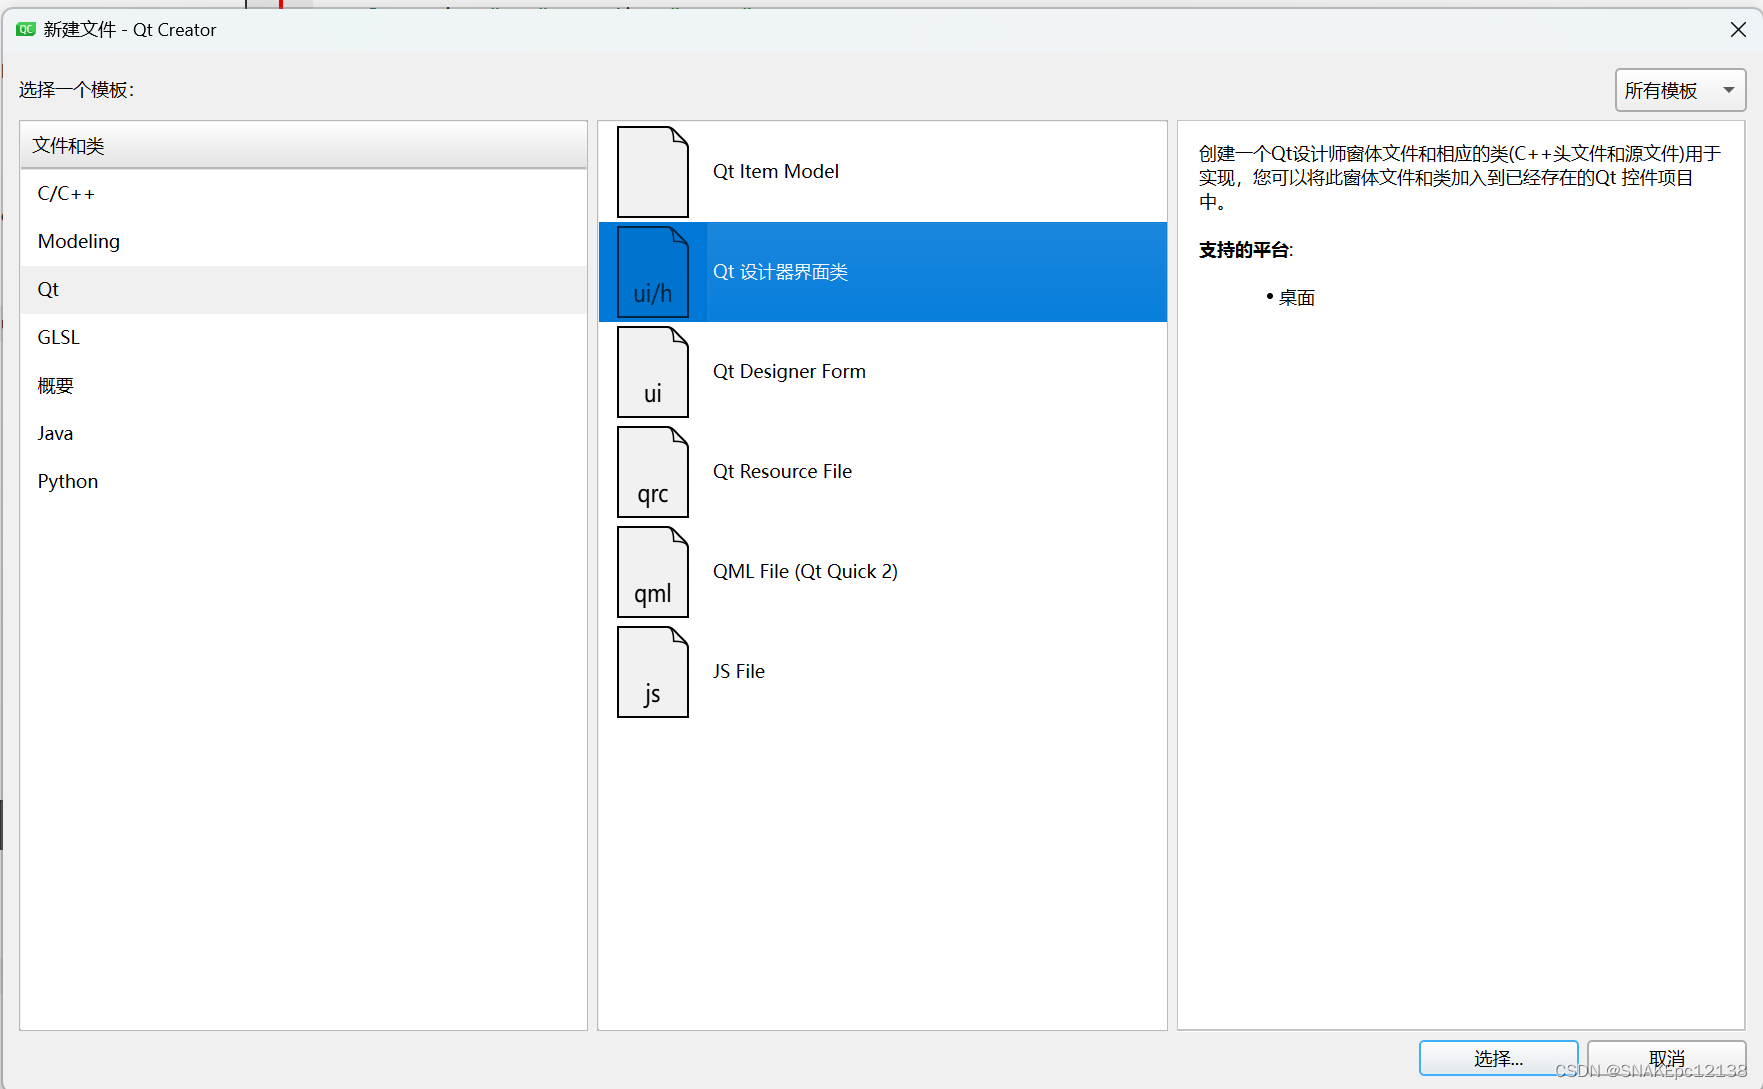Image resolution: width=1763 pixels, height=1089 pixels.
Task: Click the Qt Creator logo in title bar
Action: 26,30
